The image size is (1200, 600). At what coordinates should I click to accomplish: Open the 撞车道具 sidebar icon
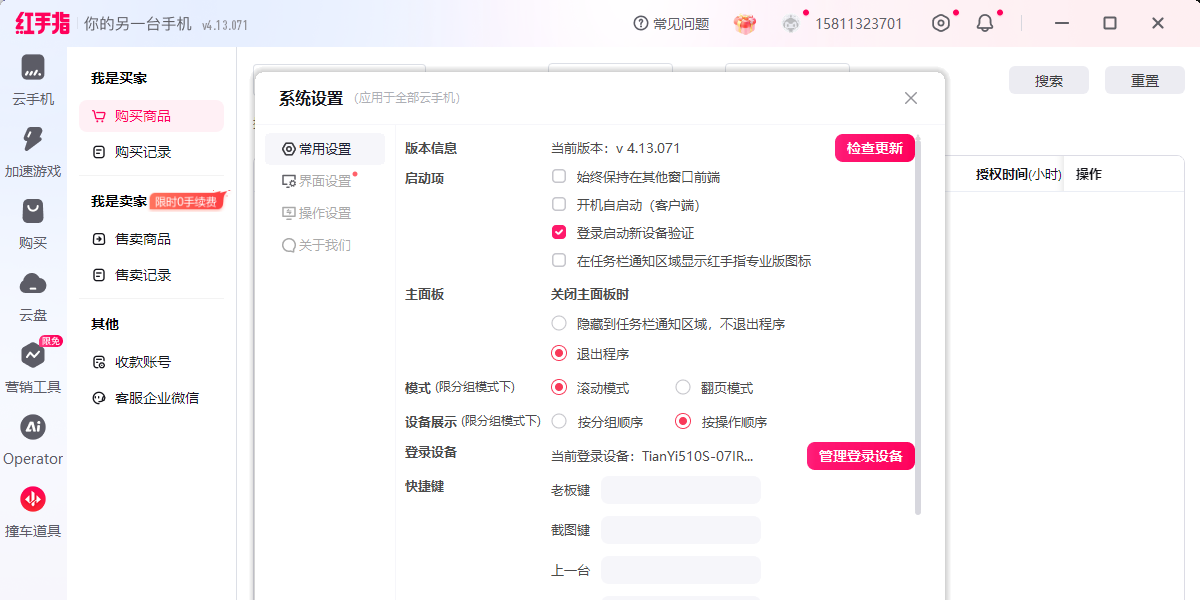(33, 499)
